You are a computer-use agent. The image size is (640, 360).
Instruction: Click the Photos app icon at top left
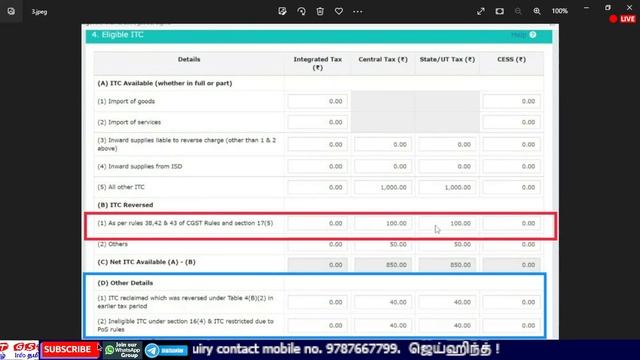11,11
